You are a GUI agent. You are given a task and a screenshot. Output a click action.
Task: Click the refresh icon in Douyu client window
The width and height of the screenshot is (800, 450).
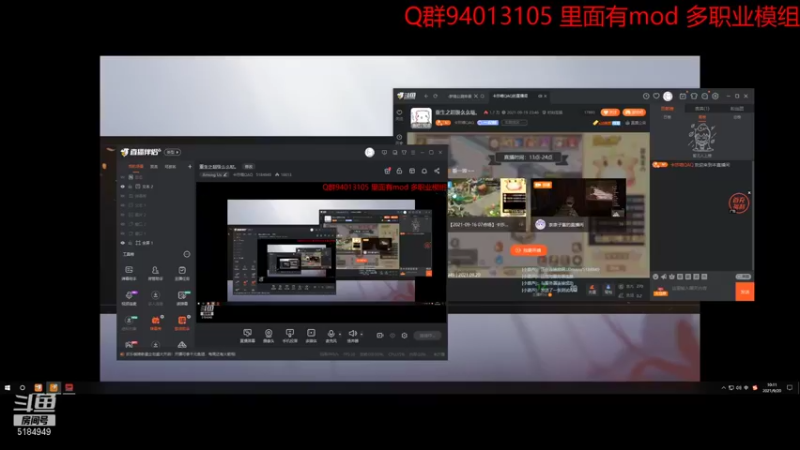click(x=435, y=96)
